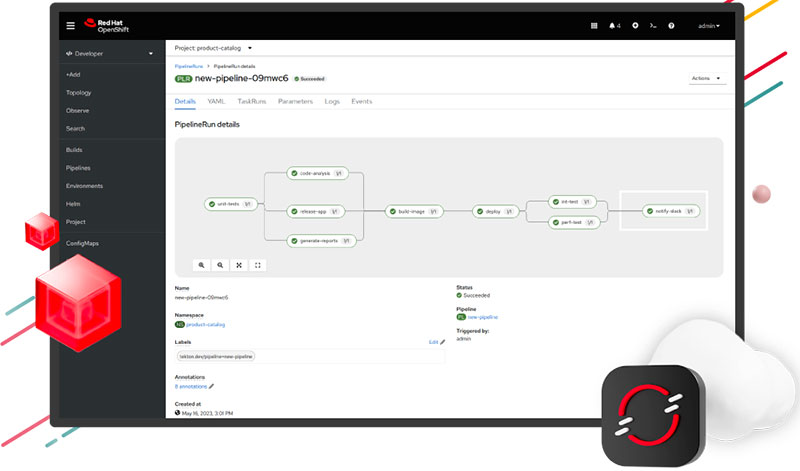The image size is (800, 471).
Task: Select the Details tab
Action: coord(185,102)
